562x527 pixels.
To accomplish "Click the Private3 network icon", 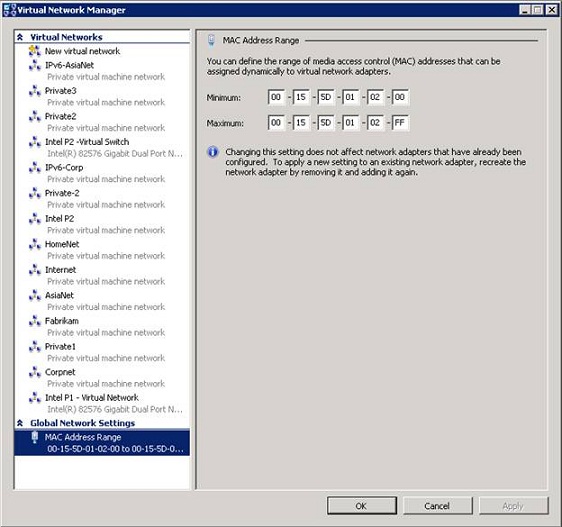I will [35, 91].
